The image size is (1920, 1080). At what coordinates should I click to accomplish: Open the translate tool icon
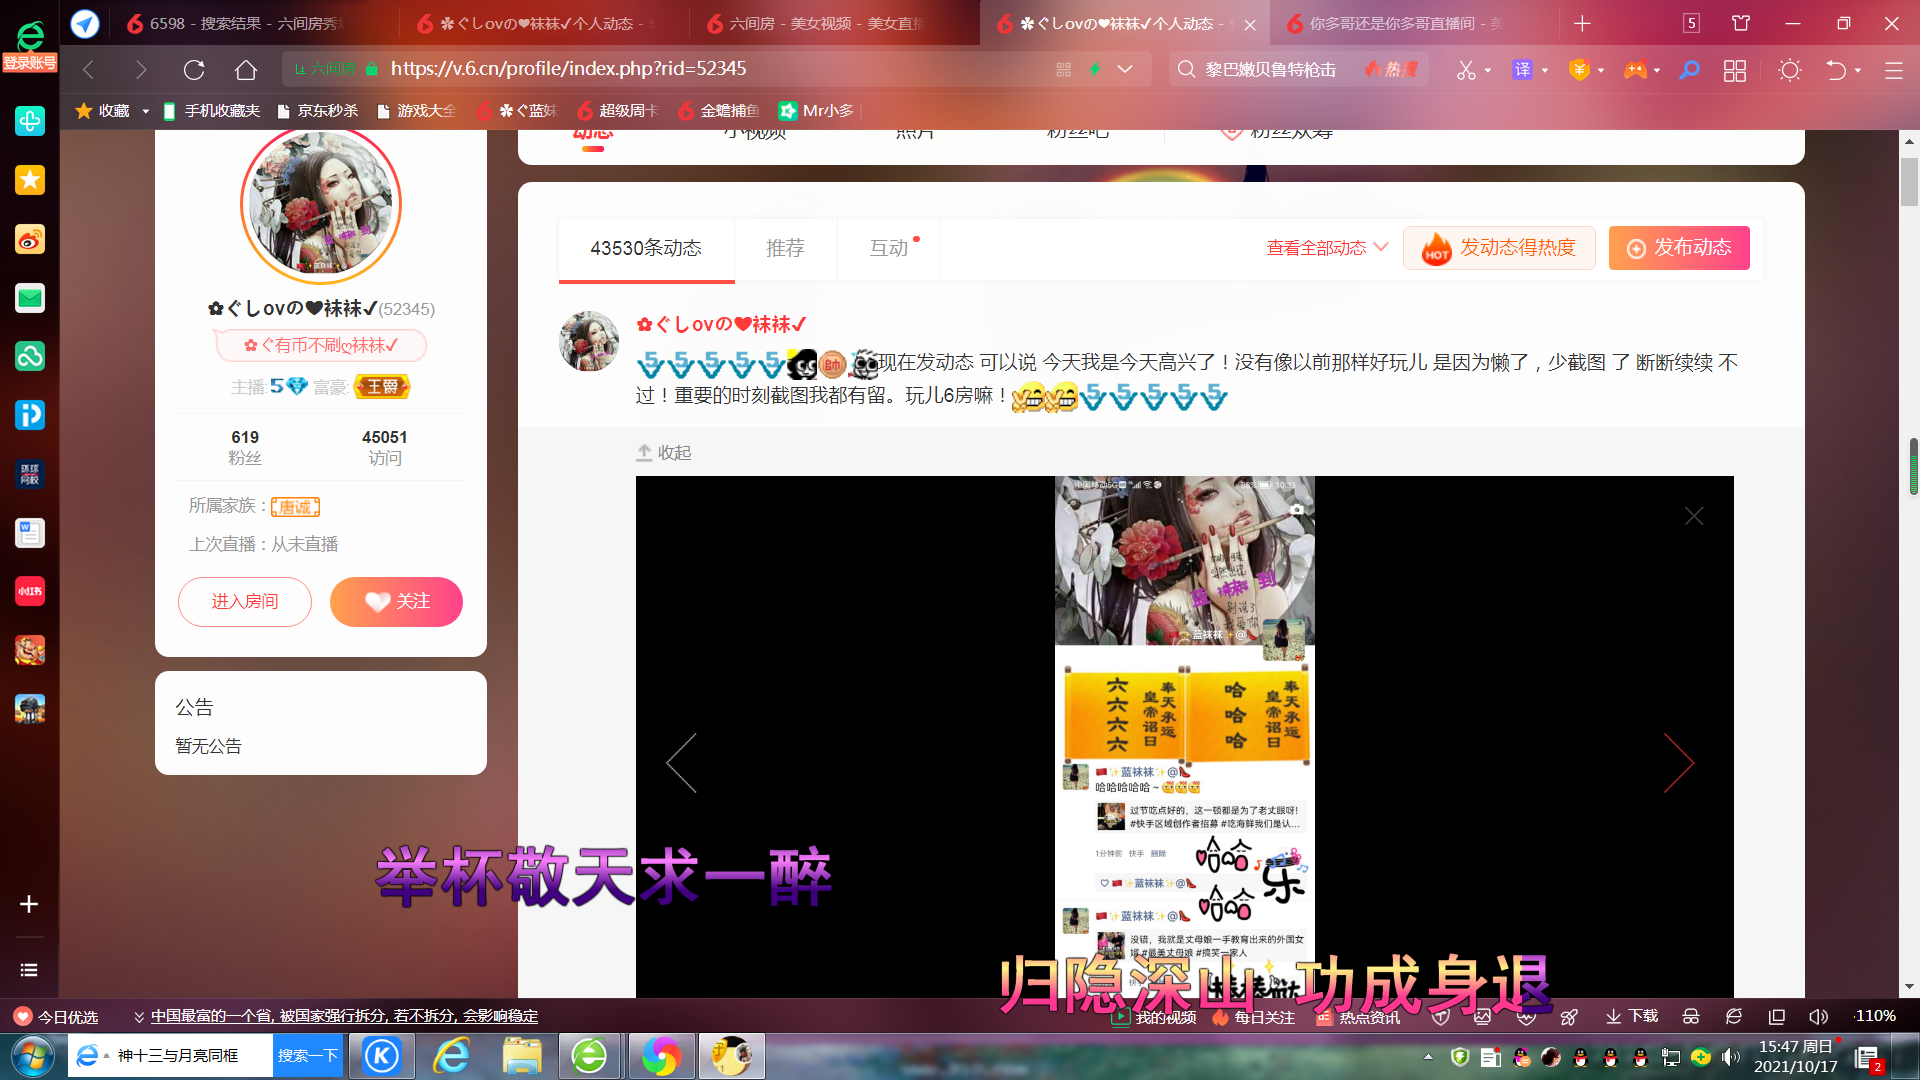point(1522,69)
